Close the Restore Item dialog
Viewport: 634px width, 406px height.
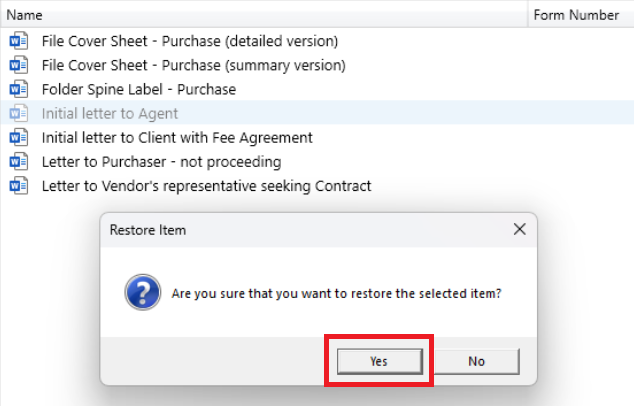[x=519, y=229]
